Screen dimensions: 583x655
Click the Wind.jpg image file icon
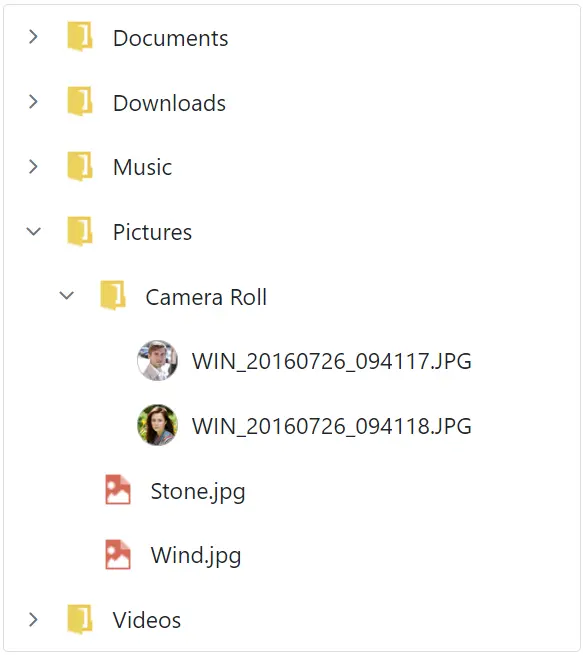[x=118, y=555]
